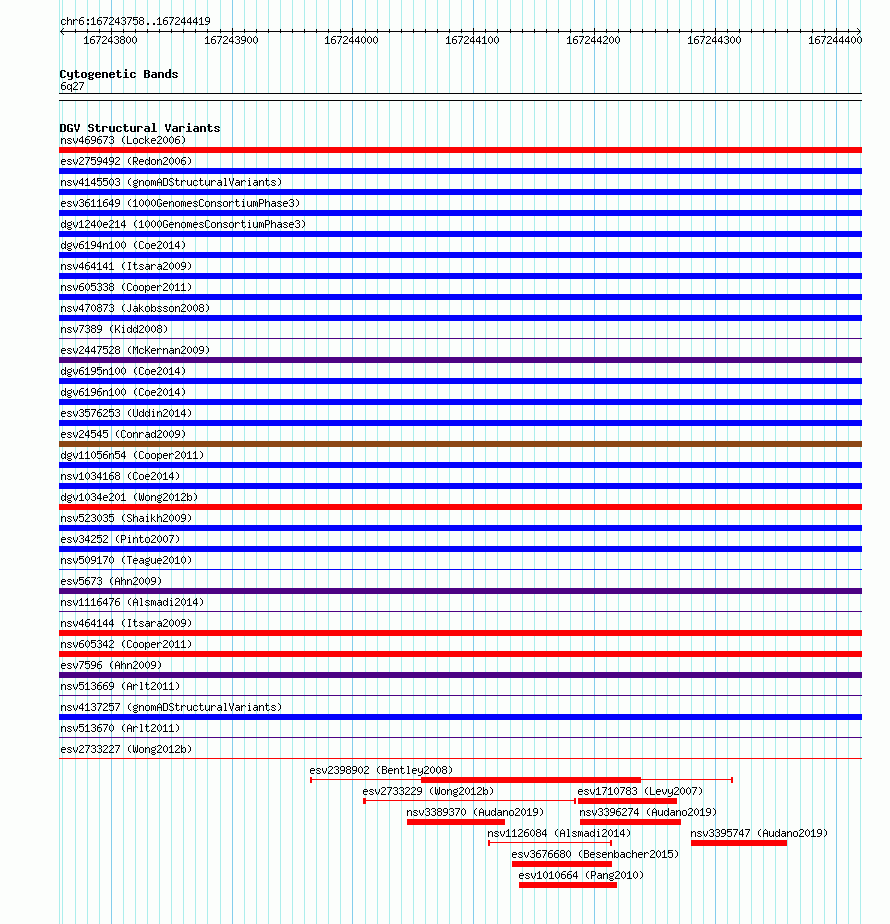
Task: Click the red bar under nsv3389370
Action: (456, 822)
